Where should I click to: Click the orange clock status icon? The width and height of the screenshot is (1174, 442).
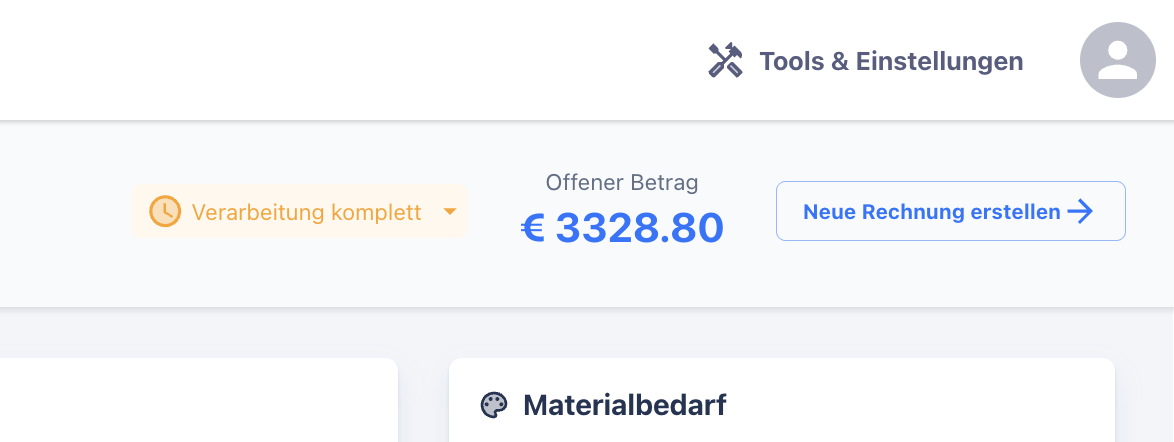(165, 212)
